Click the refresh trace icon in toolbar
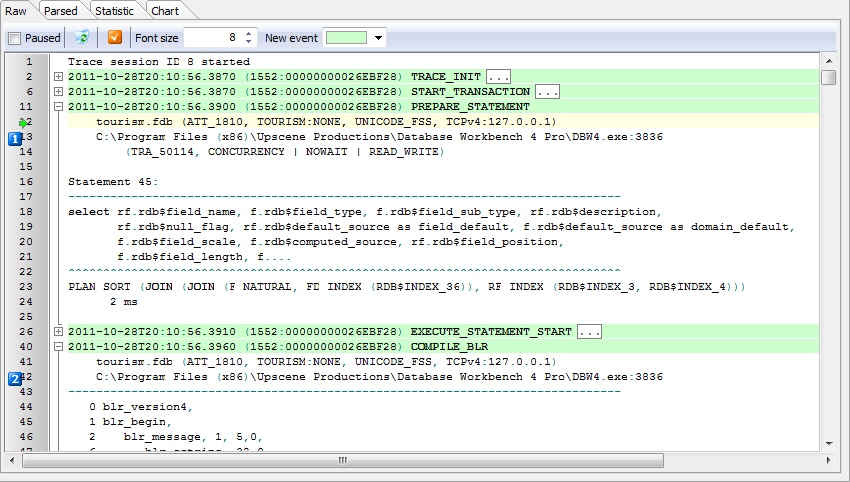 pos(82,38)
